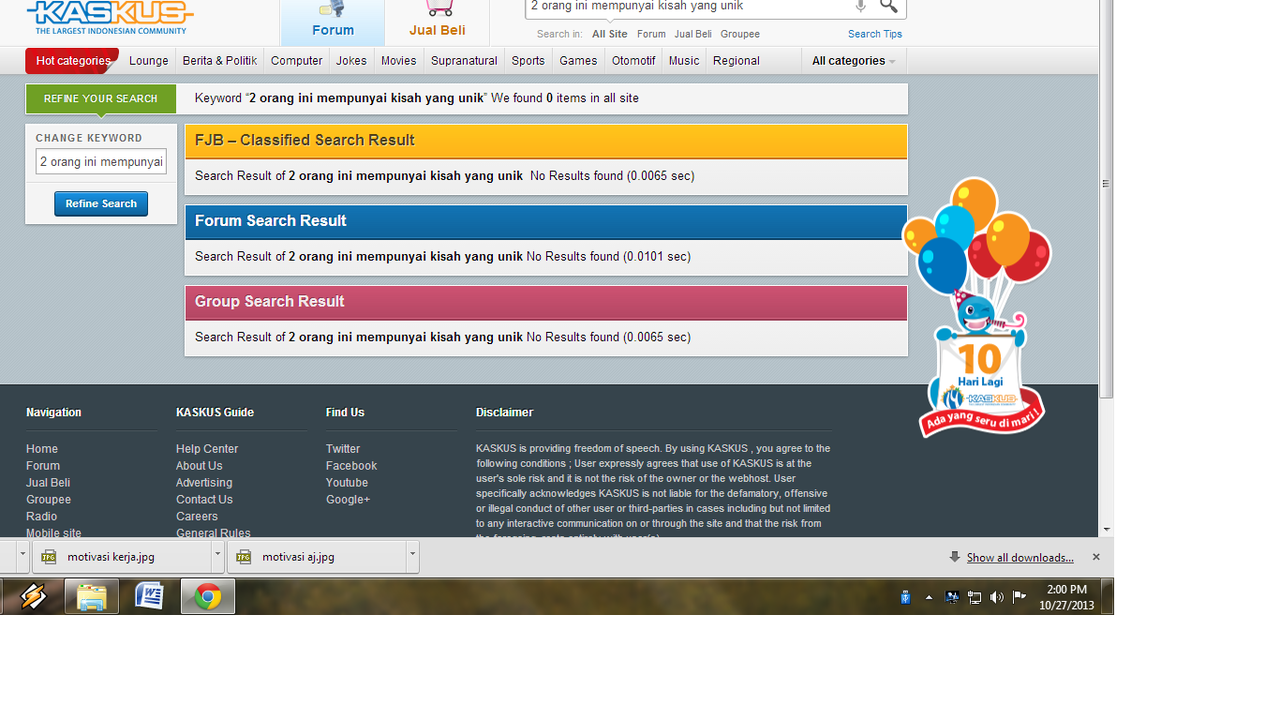Open footer Home link
Screen dimensions: 1280x720
click(x=42, y=449)
